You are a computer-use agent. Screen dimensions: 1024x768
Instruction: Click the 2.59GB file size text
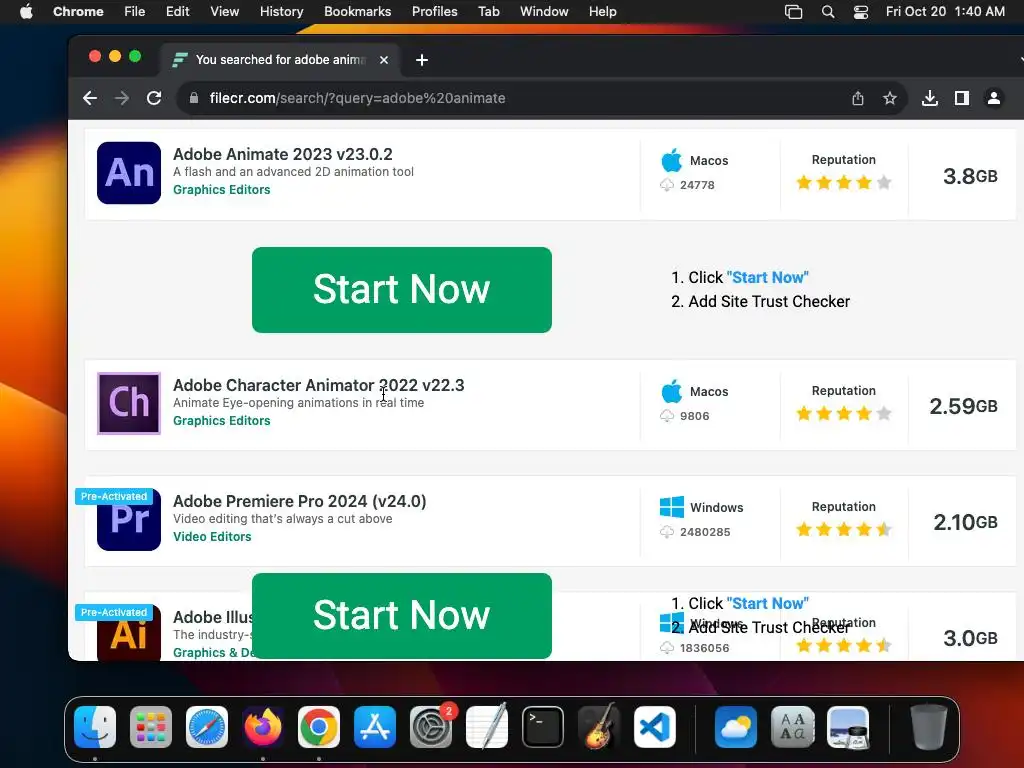click(x=963, y=406)
